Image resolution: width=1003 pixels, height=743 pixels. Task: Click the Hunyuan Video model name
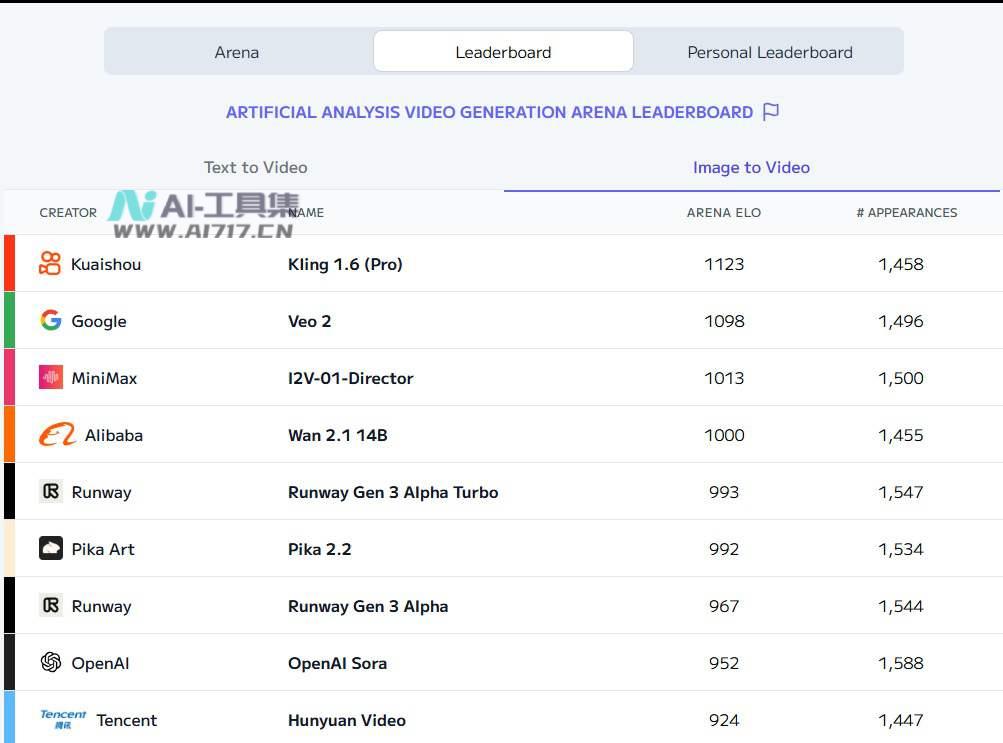[347, 720]
